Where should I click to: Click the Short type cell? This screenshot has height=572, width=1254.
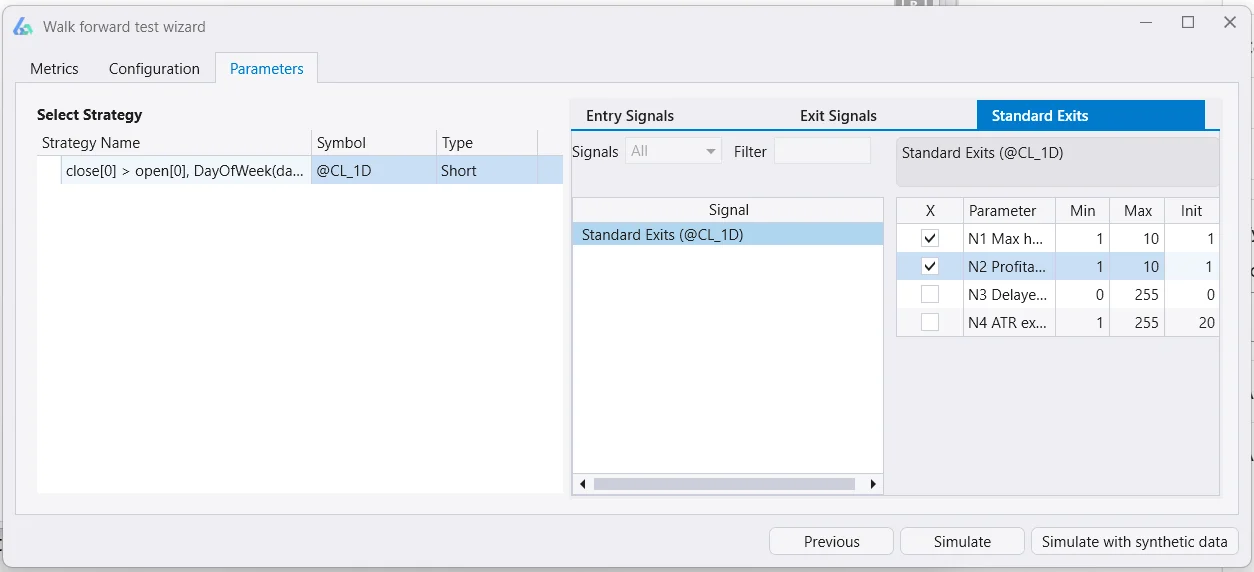click(487, 171)
